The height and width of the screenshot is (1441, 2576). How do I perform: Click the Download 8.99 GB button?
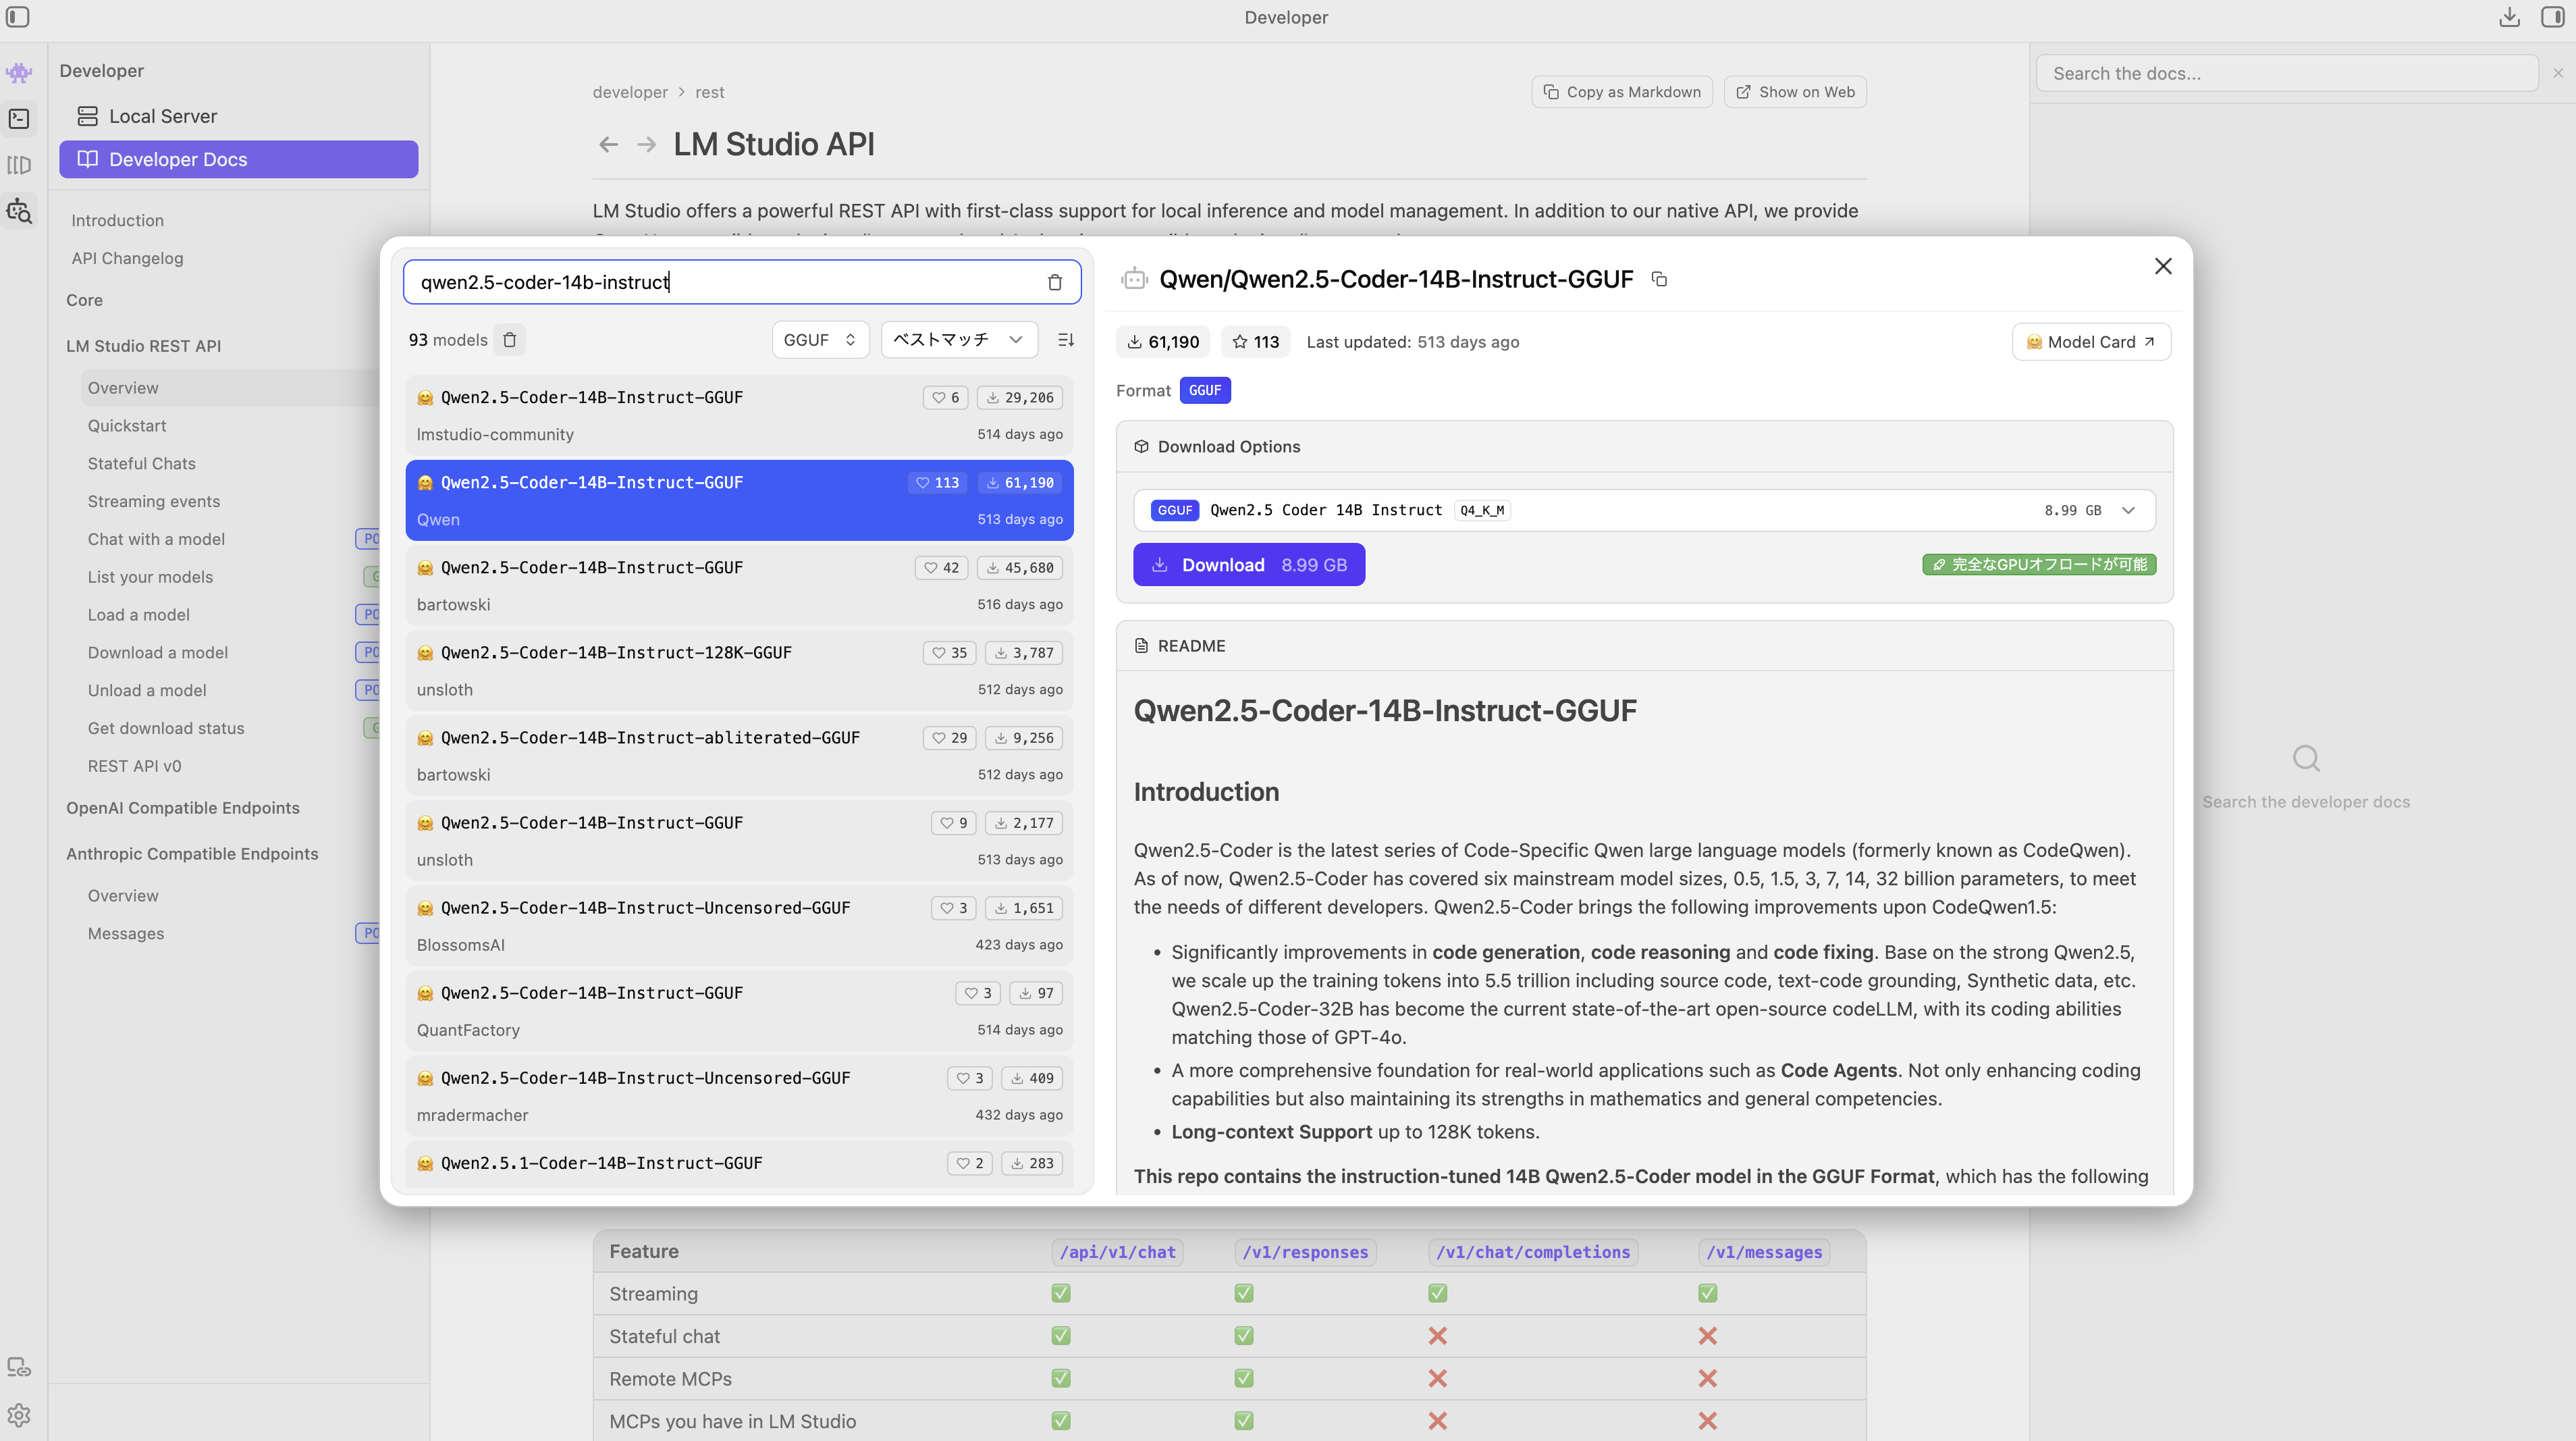pyautogui.click(x=1248, y=565)
